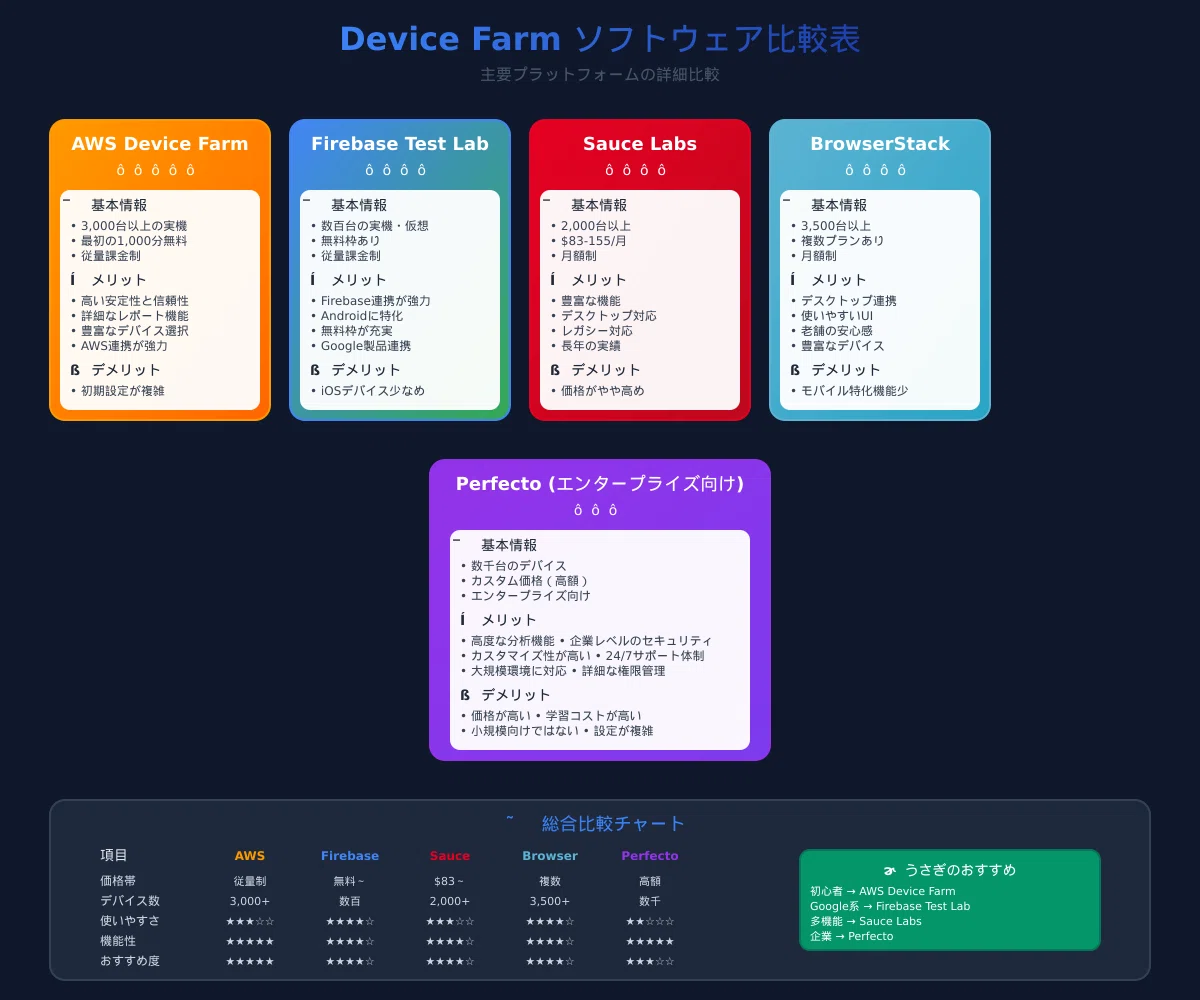Click the BrowserStack card title
The height and width of the screenshot is (1000, 1200).
[x=880, y=144]
